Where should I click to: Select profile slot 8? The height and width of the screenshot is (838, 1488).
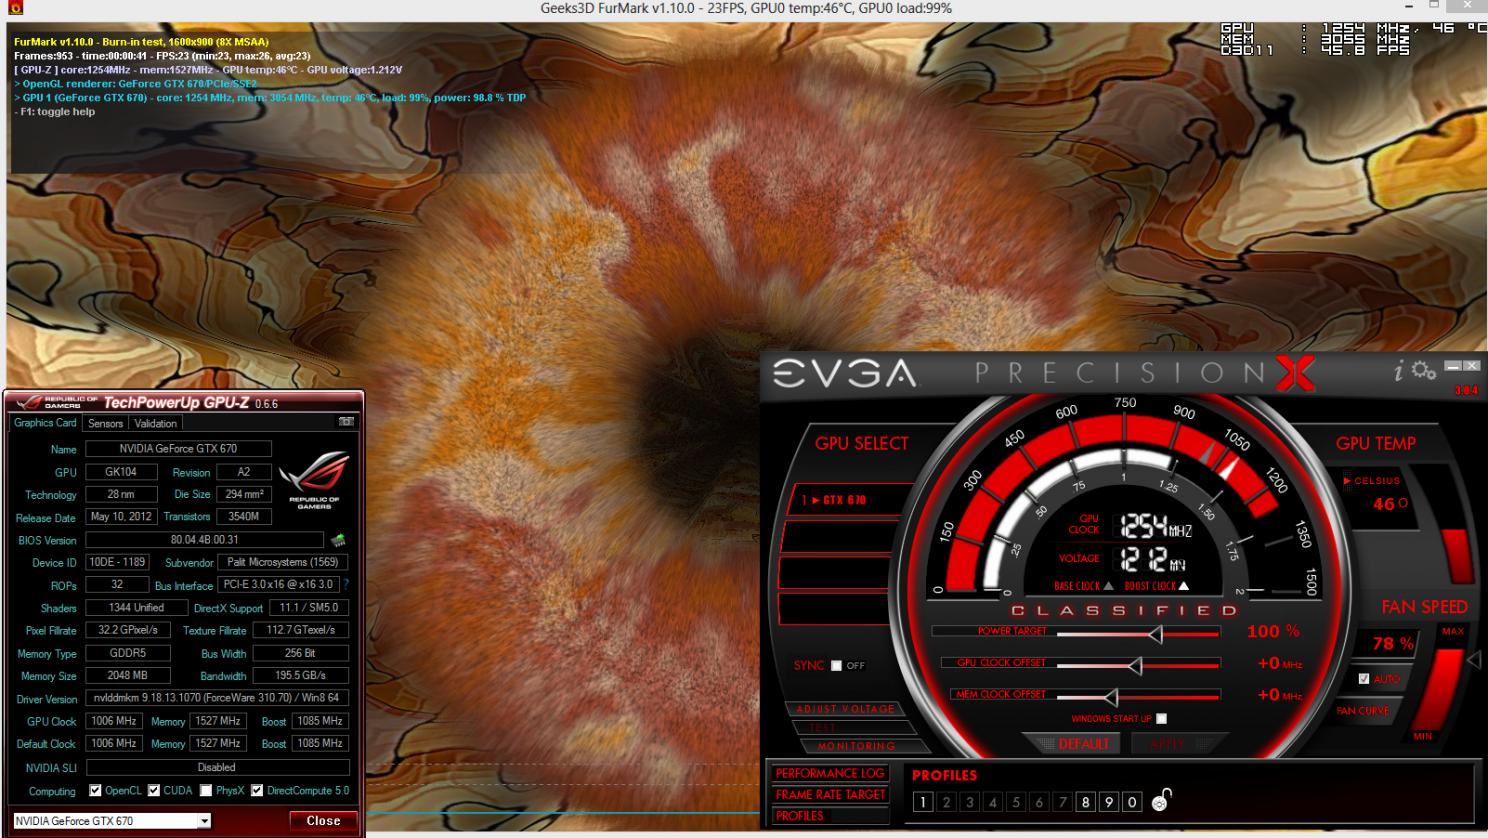pyautogui.click(x=1086, y=802)
